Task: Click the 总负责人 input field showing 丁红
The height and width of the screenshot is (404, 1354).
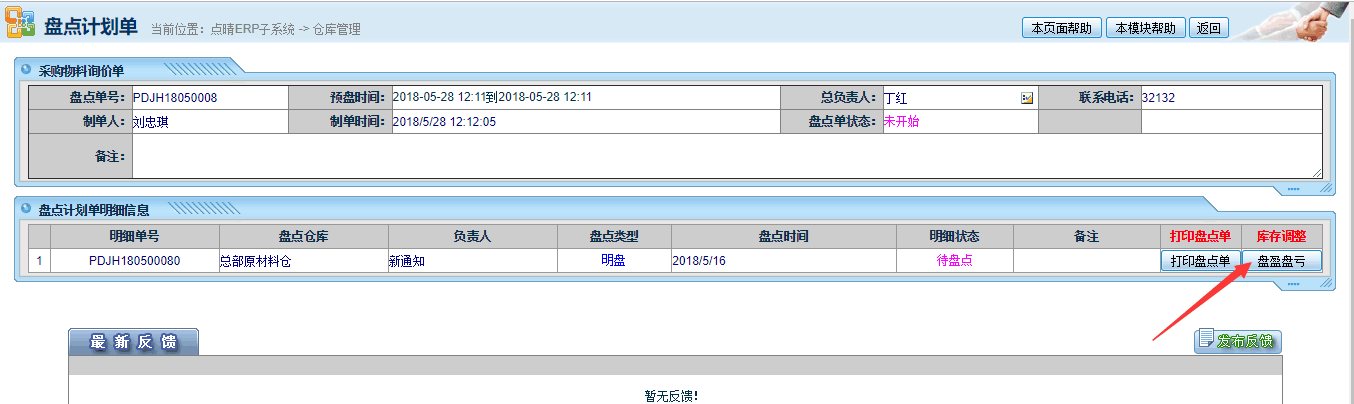Action: (948, 98)
